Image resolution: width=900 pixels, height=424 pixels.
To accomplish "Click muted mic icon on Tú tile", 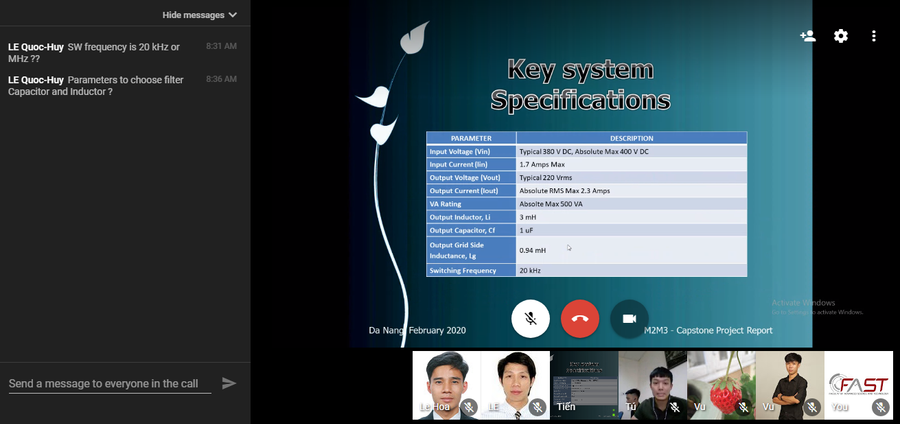I will coord(675,407).
